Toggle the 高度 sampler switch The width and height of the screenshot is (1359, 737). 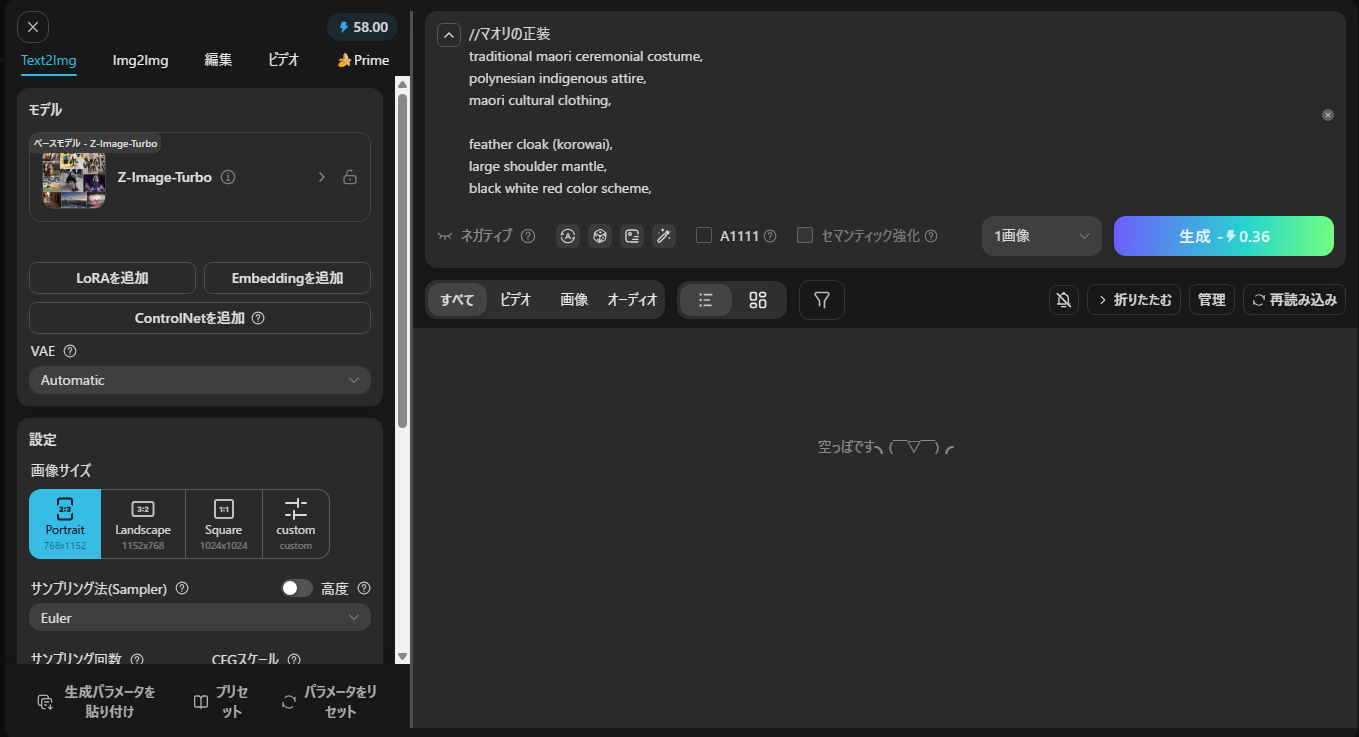(x=297, y=589)
